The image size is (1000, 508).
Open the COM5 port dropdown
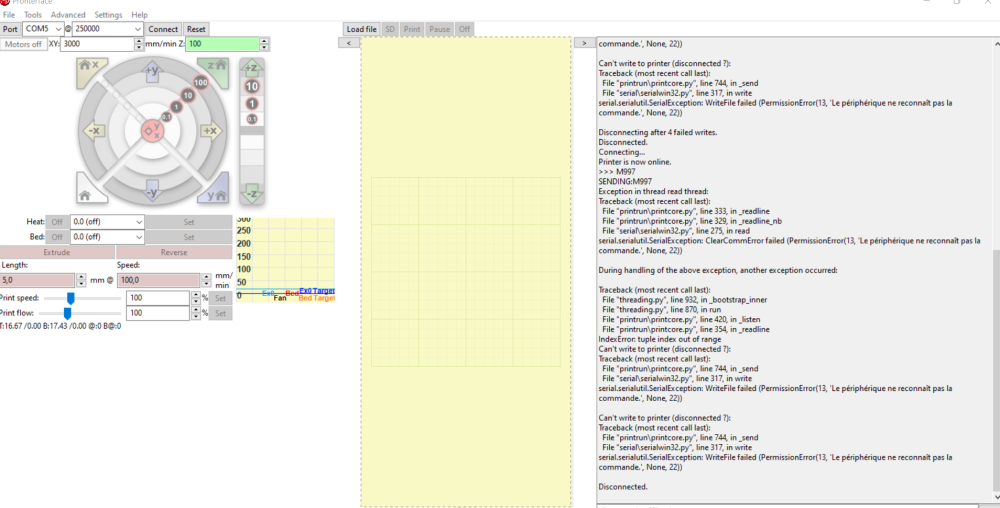click(x=43, y=29)
